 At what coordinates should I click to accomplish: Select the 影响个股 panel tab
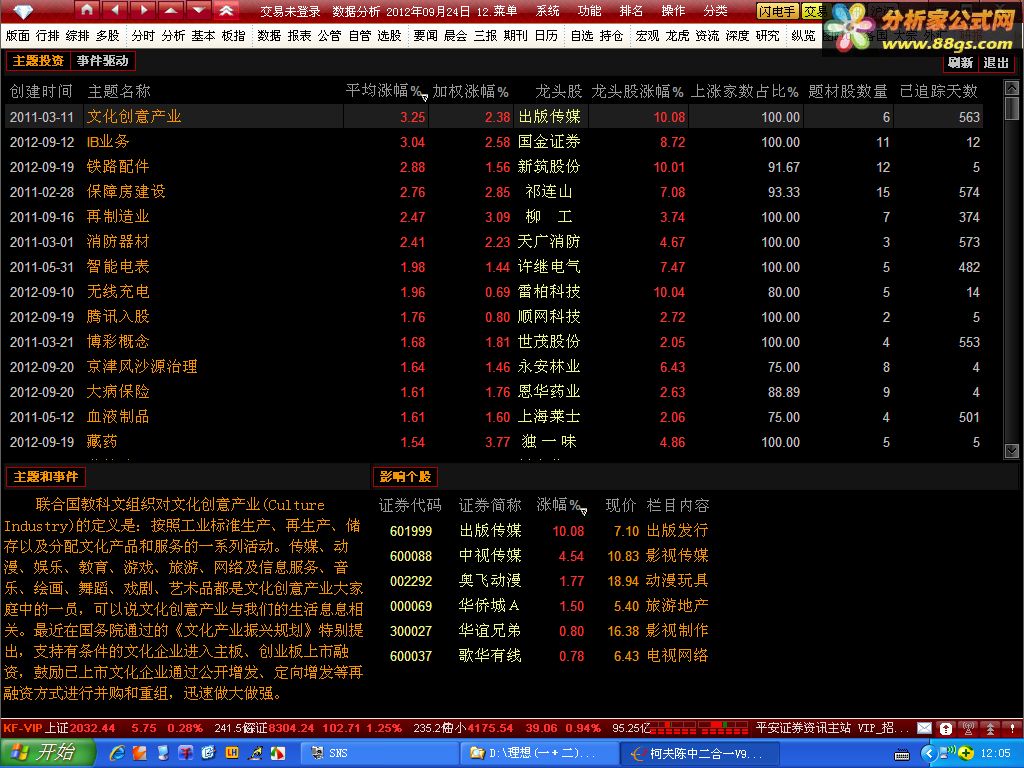[x=405, y=477]
